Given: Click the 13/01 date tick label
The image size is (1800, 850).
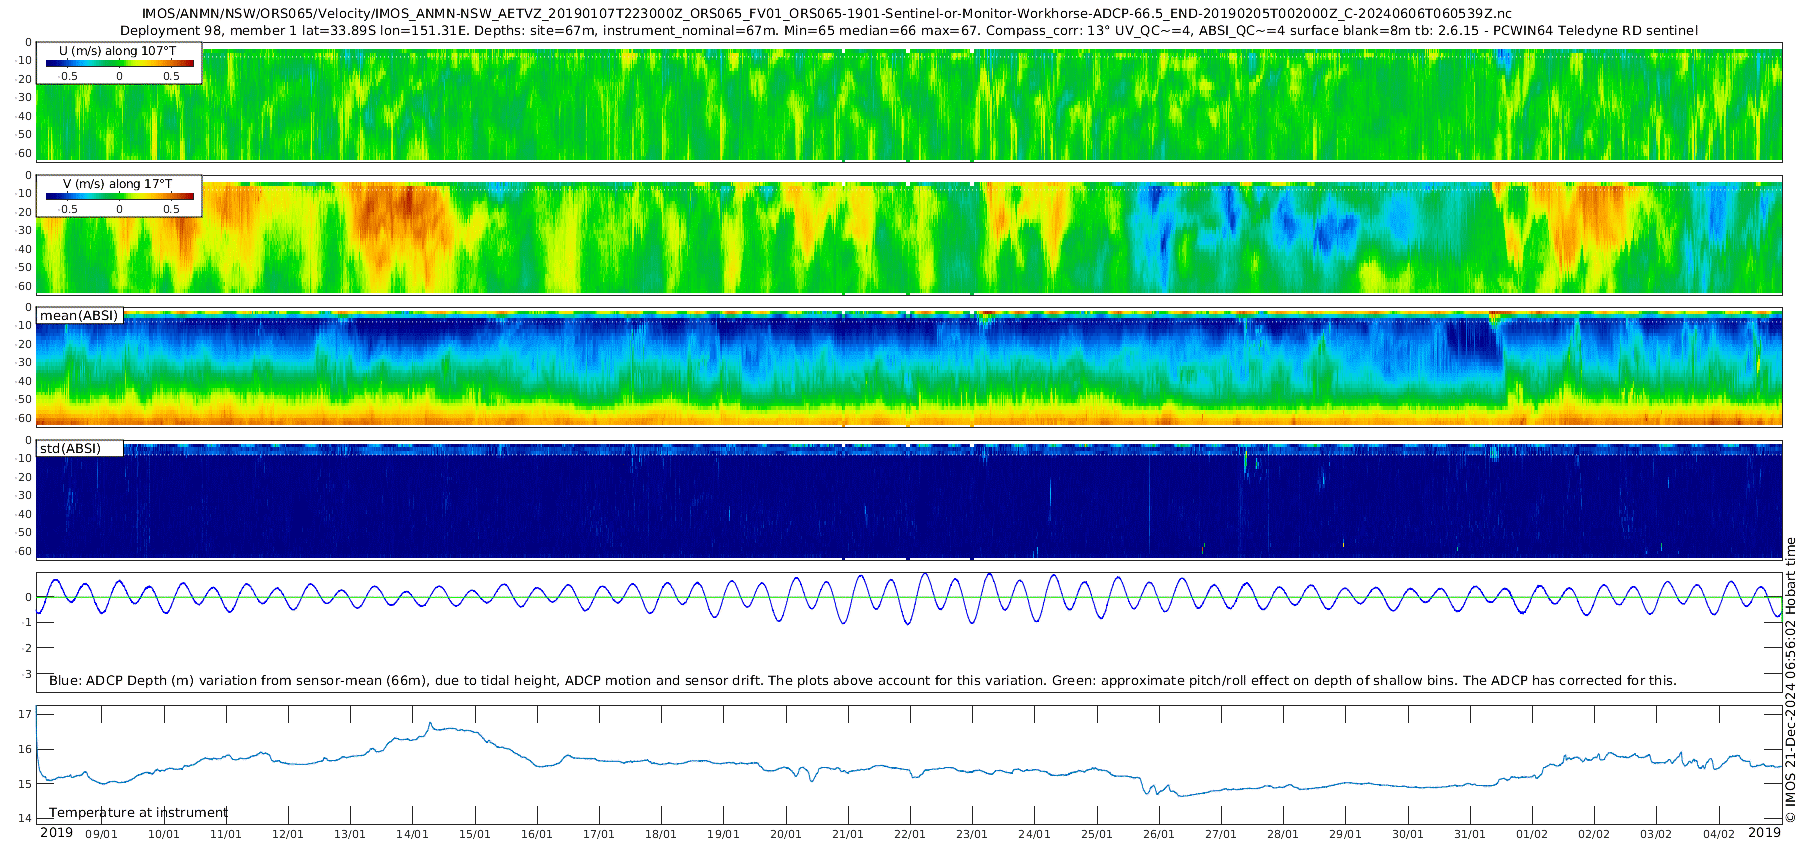Looking at the screenshot, I should pos(350,834).
